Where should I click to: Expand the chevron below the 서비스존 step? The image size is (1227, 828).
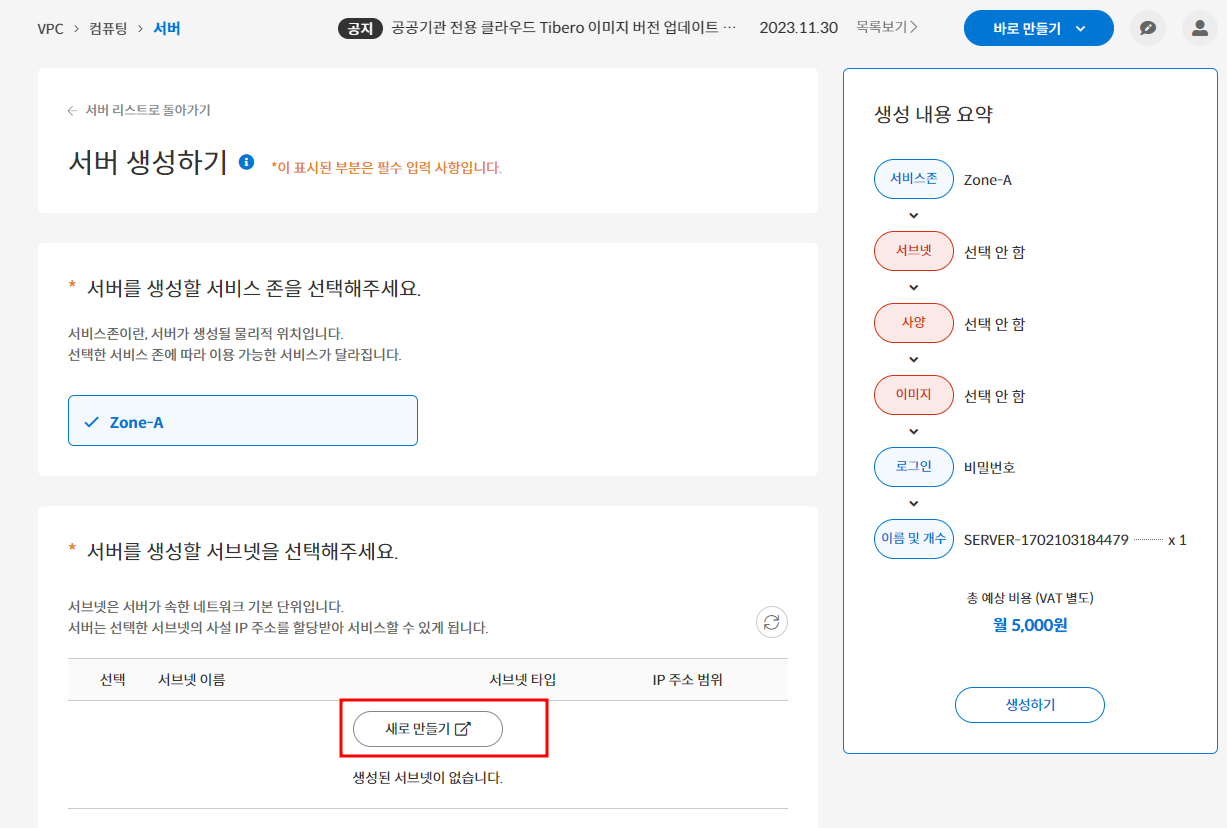[x=913, y=215]
